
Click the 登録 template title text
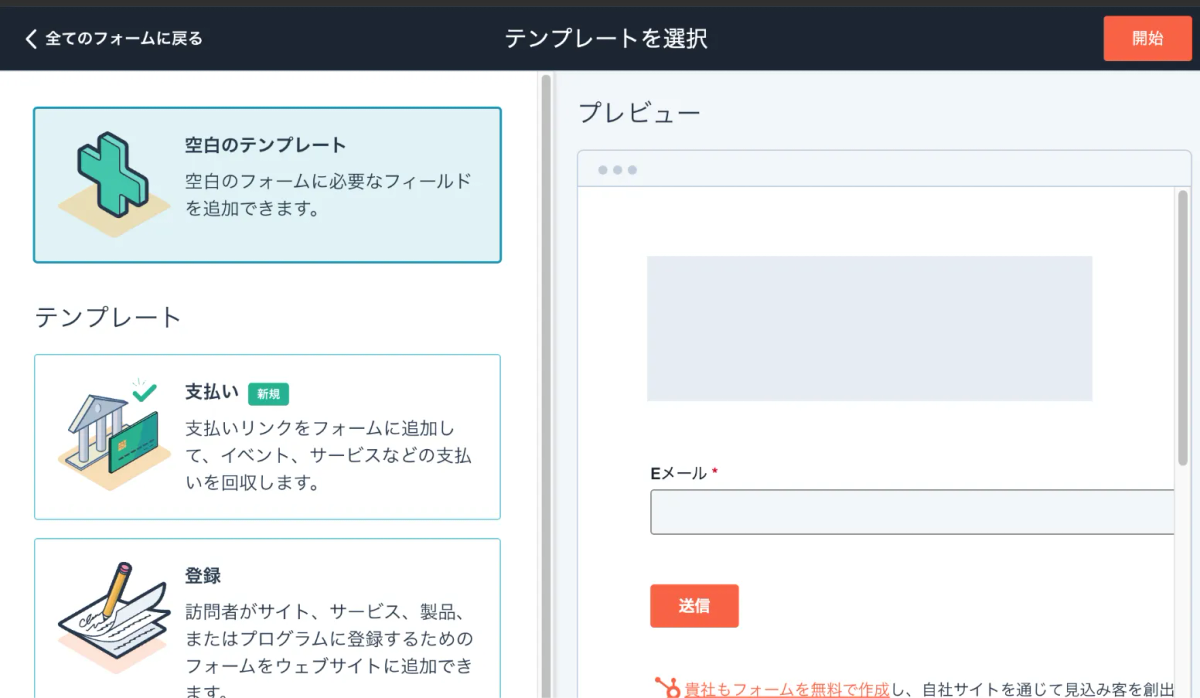point(203,576)
